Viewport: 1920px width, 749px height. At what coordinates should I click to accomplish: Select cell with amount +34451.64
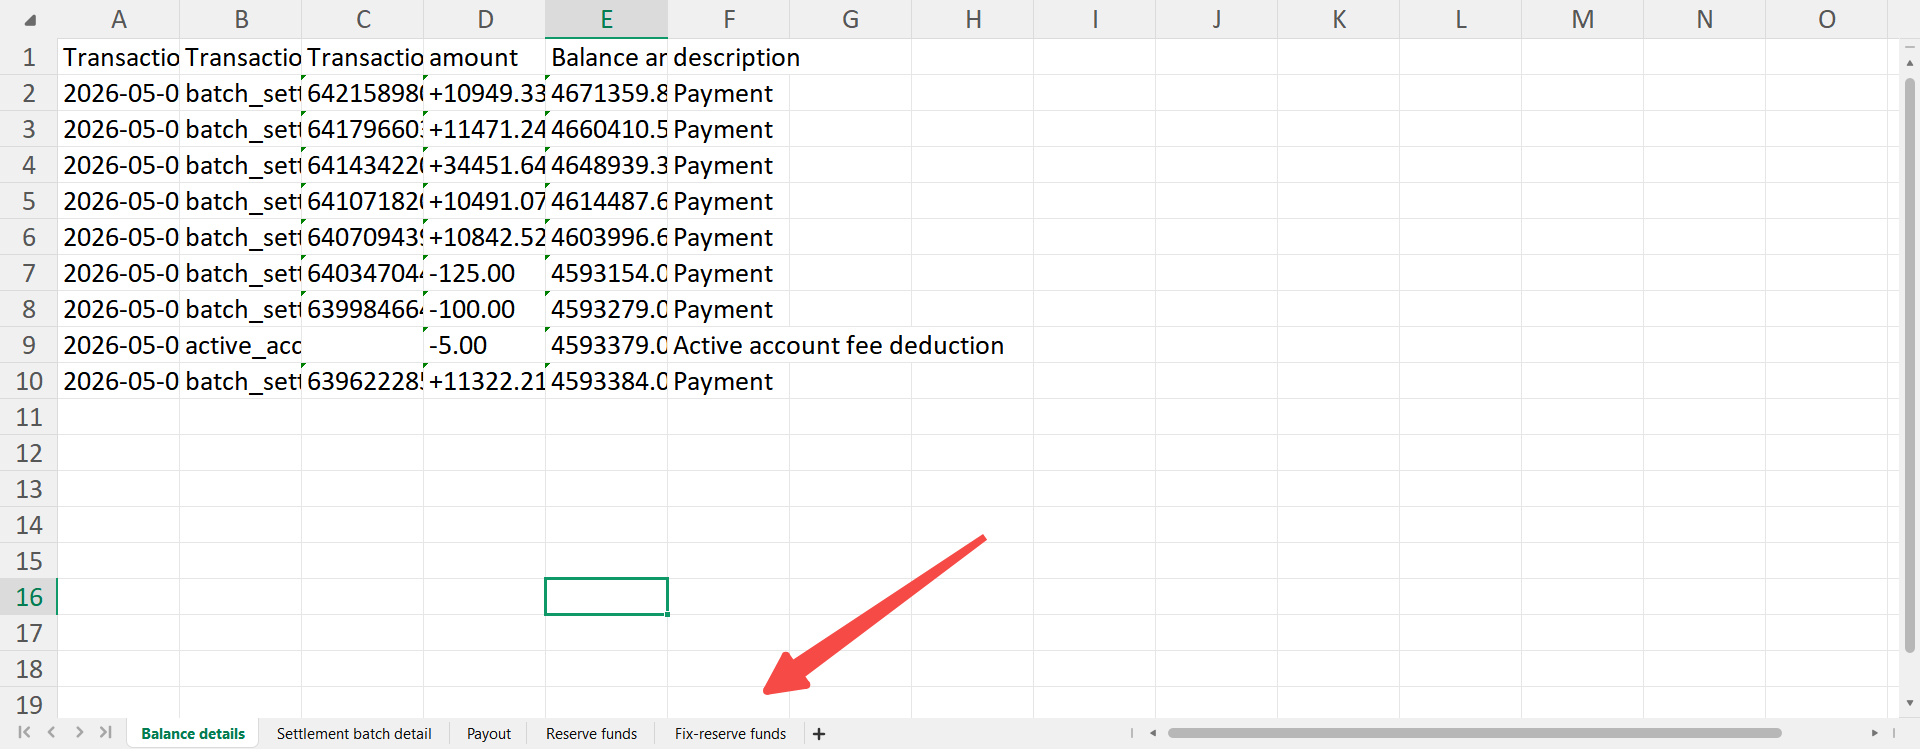pyautogui.click(x=485, y=165)
